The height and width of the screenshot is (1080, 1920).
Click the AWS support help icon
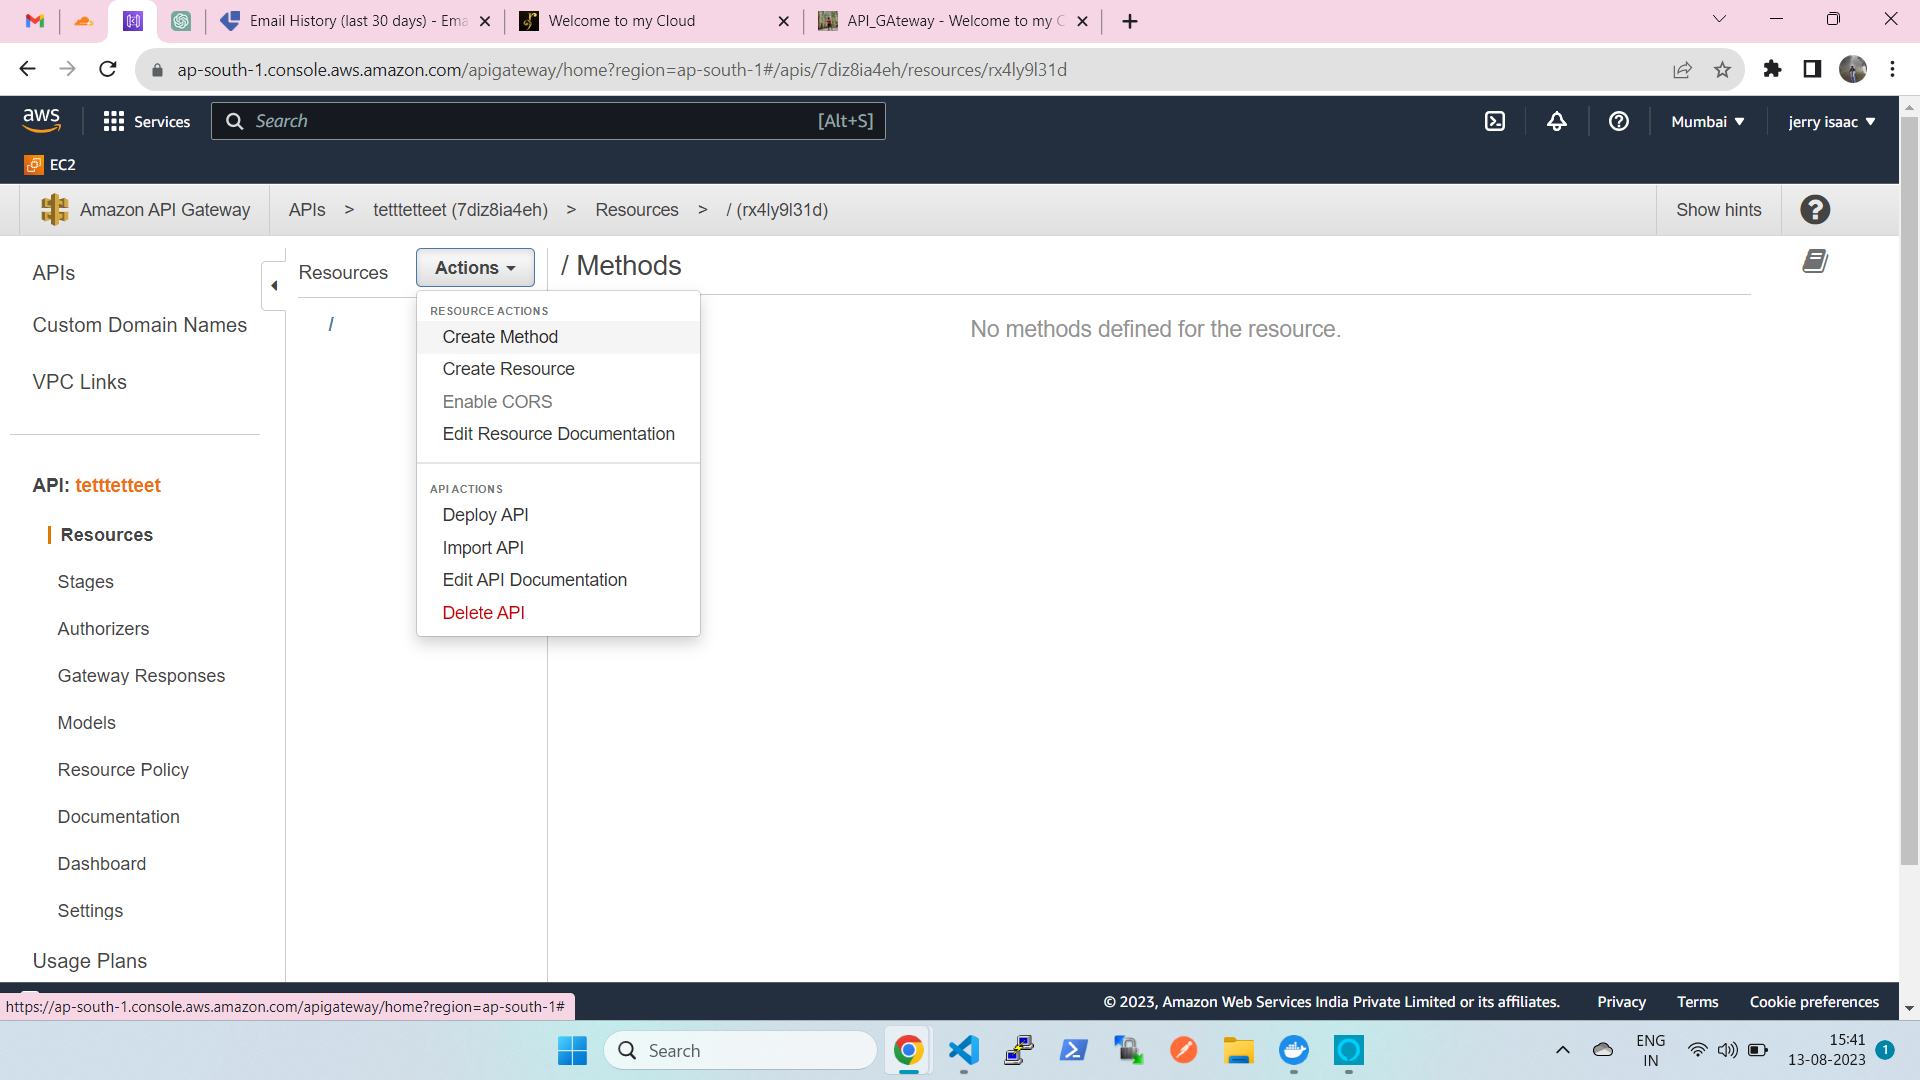[1618, 121]
